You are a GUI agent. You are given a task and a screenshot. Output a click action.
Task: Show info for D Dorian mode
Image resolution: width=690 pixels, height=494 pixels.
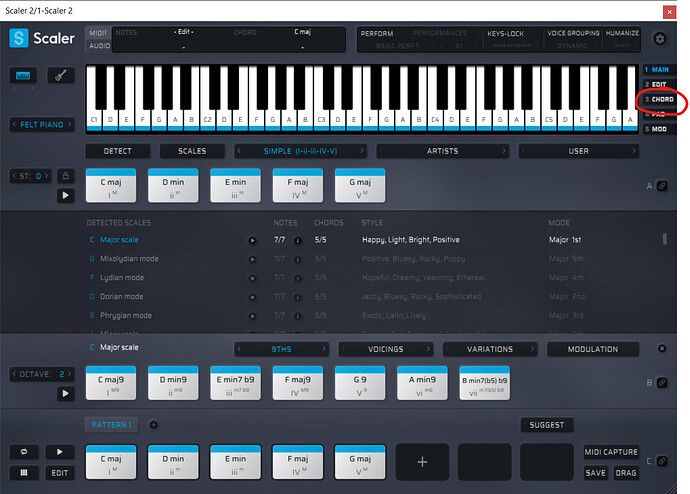click(x=298, y=297)
